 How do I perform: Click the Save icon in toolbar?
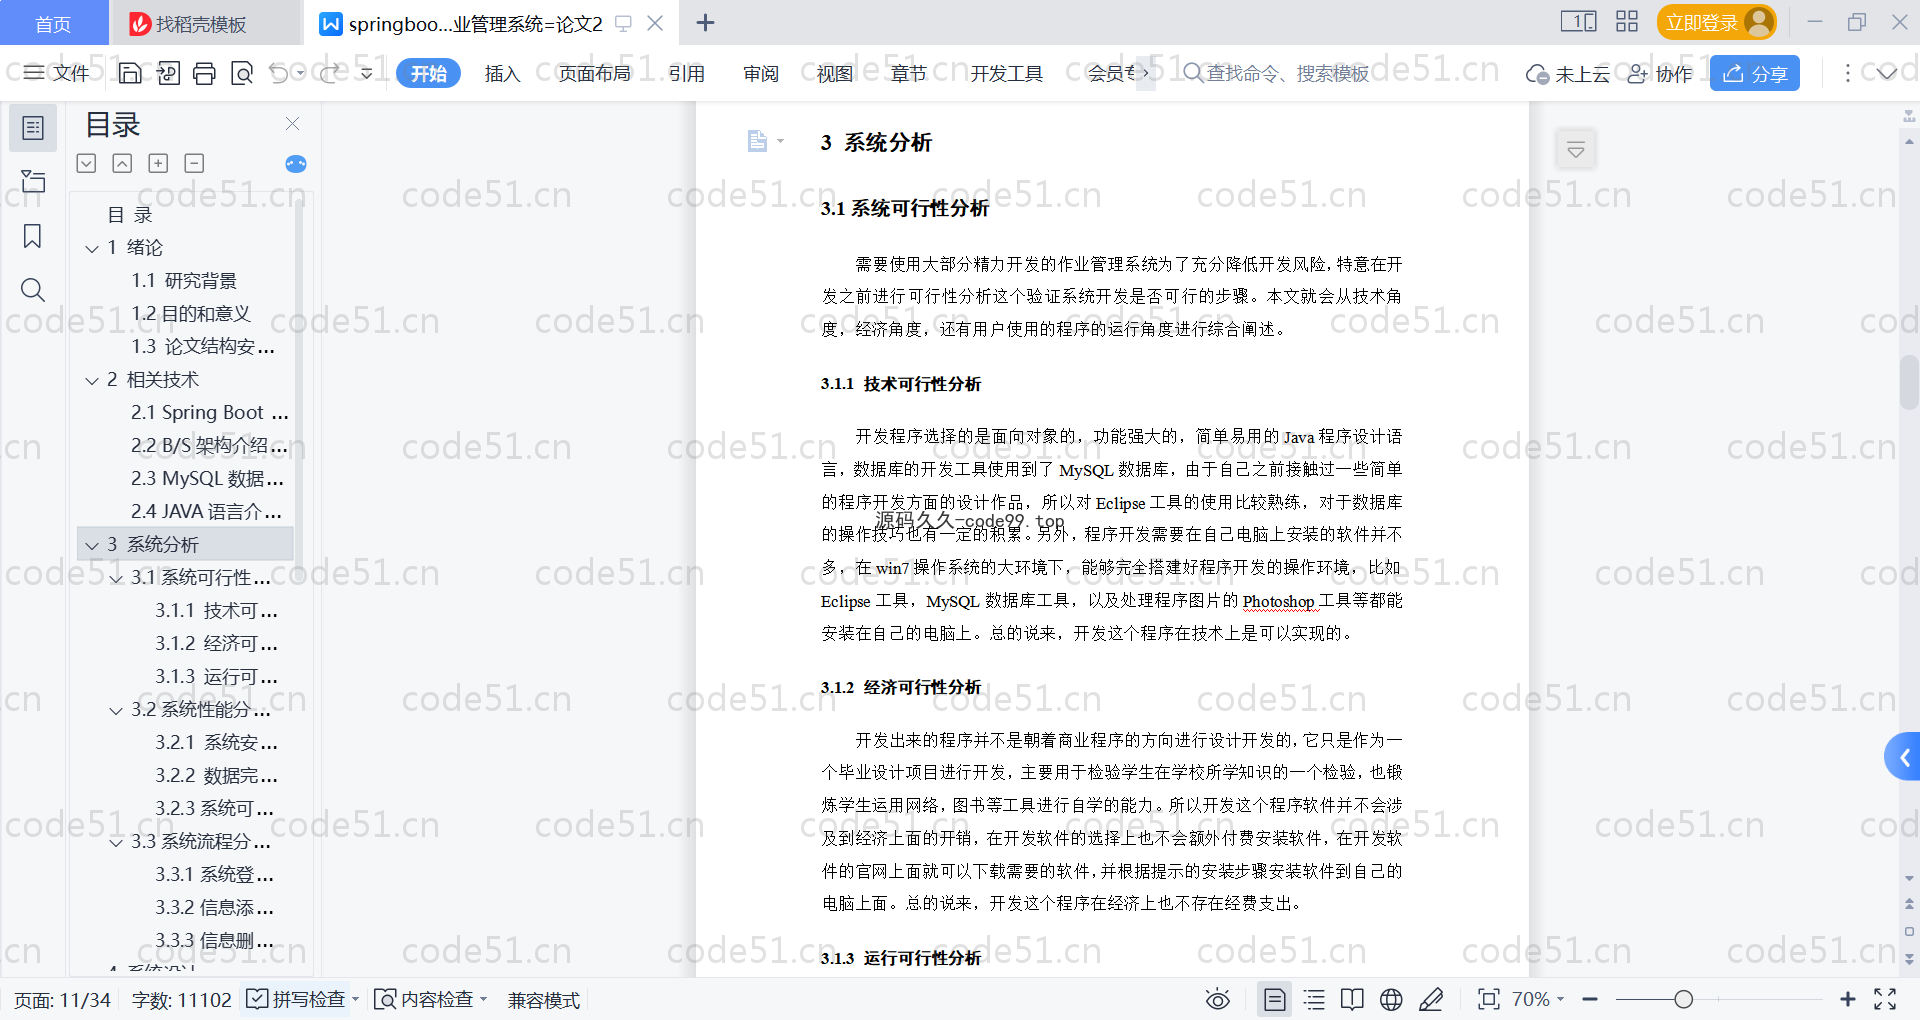130,73
